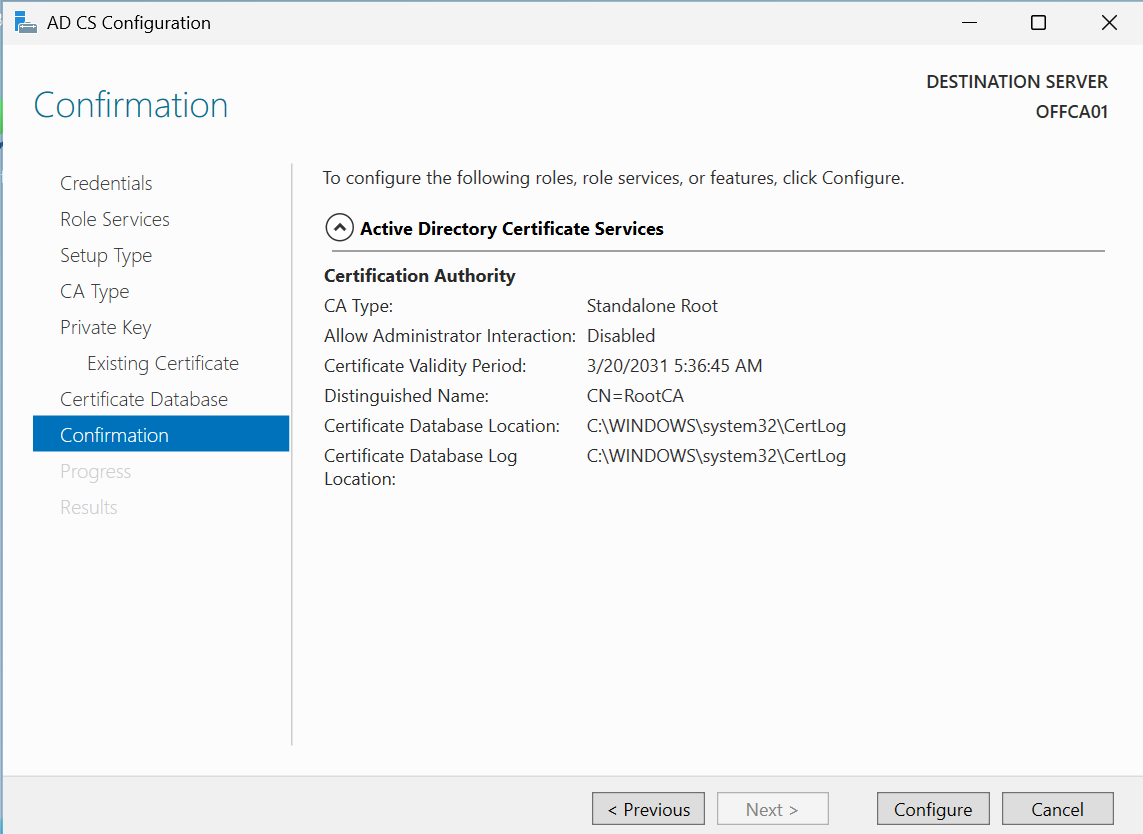The height and width of the screenshot is (834, 1143).
Task: Maximize the AD CS Configuration window
Action: (x=1038, y=23)
